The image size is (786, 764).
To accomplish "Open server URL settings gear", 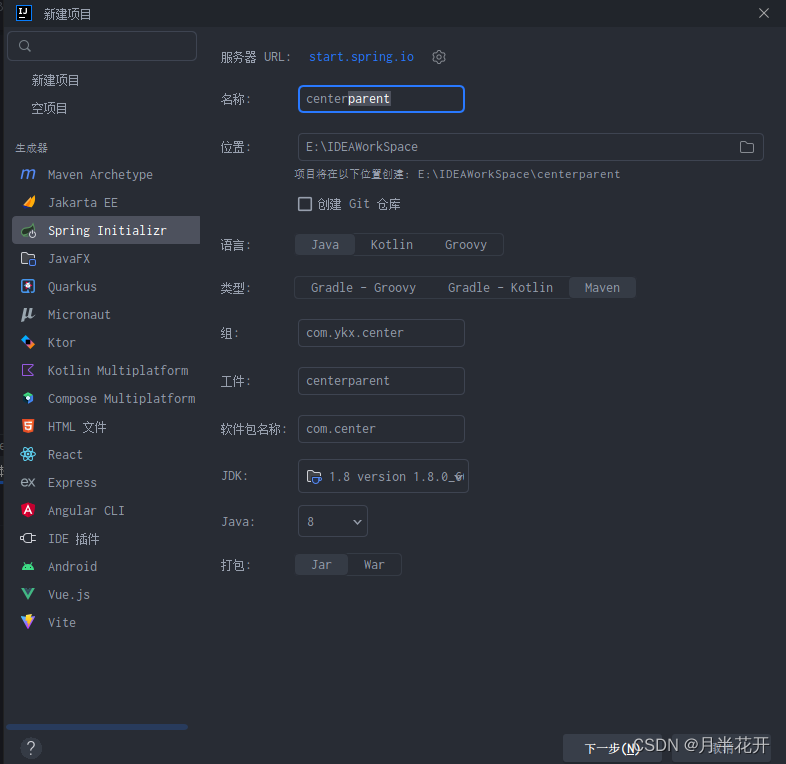I will point(439,57).
